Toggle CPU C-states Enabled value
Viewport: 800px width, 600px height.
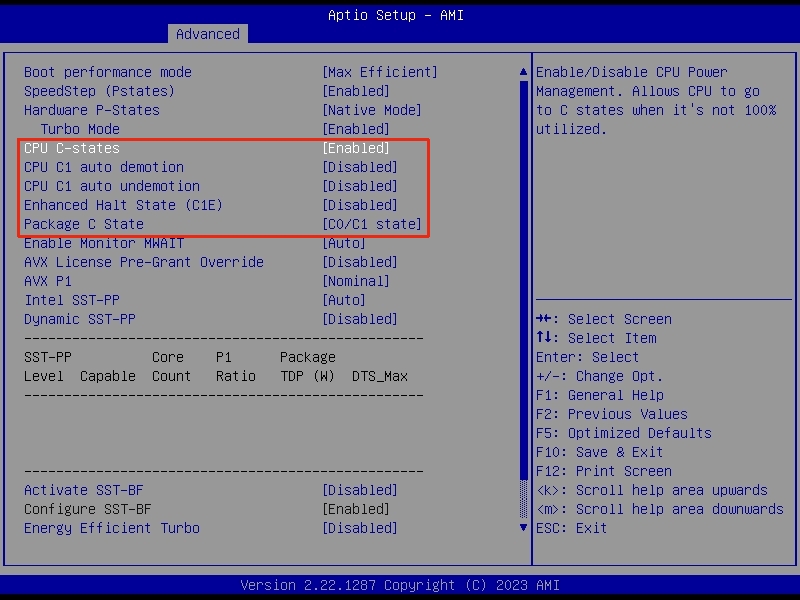point(356,148)
